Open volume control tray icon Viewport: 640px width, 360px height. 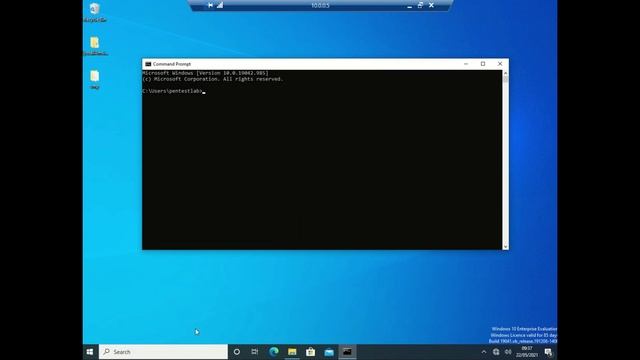(x=508, y=352)
